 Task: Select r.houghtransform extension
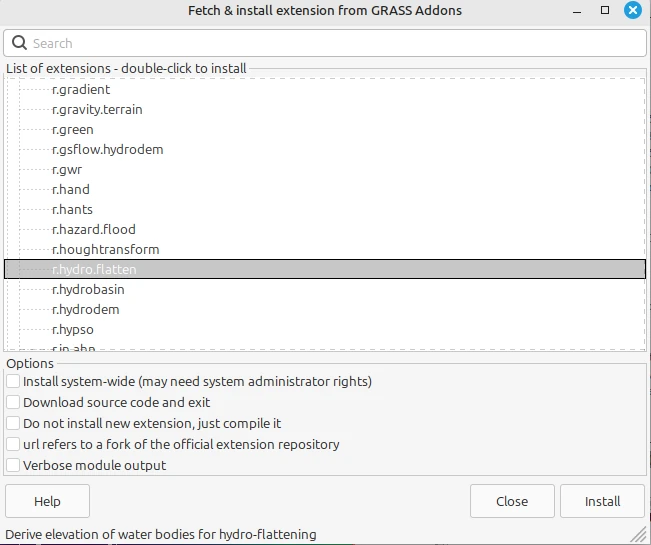pos(105,249)
